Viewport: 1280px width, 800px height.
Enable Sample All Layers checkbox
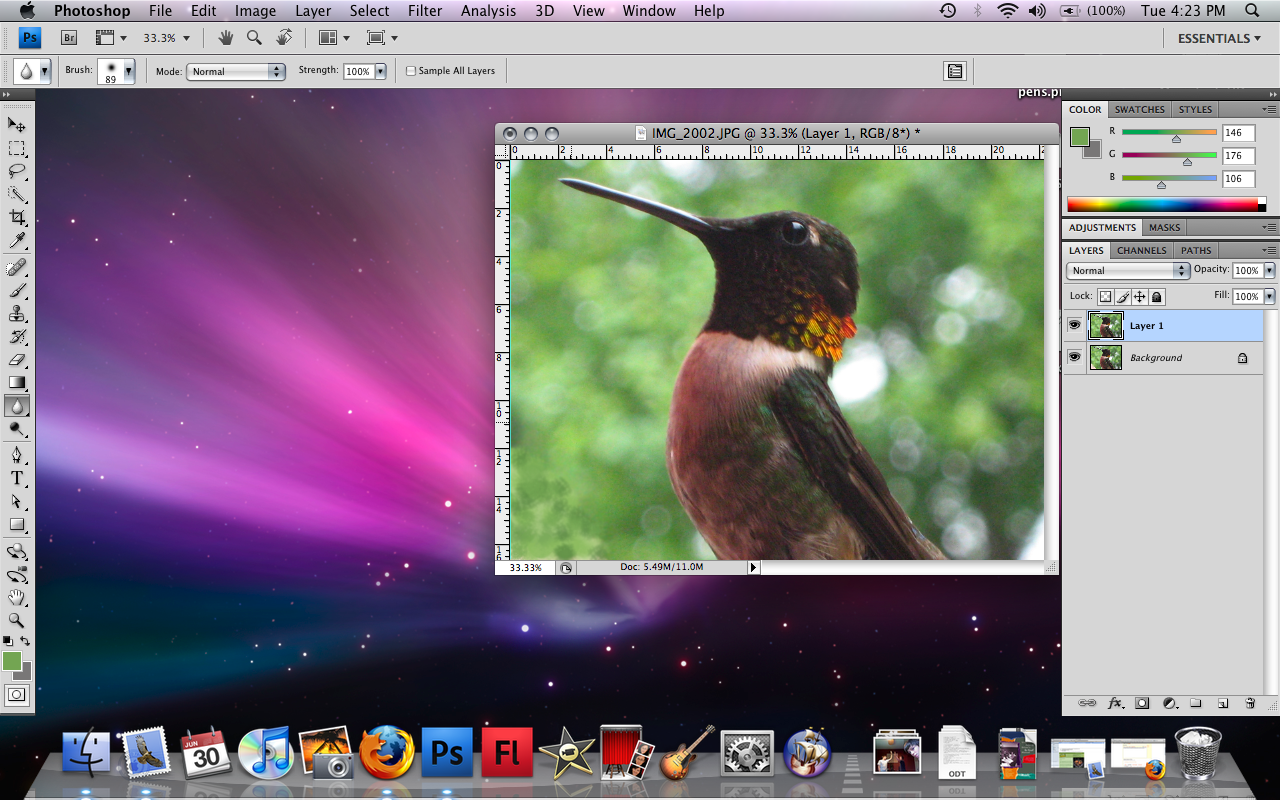411,71
